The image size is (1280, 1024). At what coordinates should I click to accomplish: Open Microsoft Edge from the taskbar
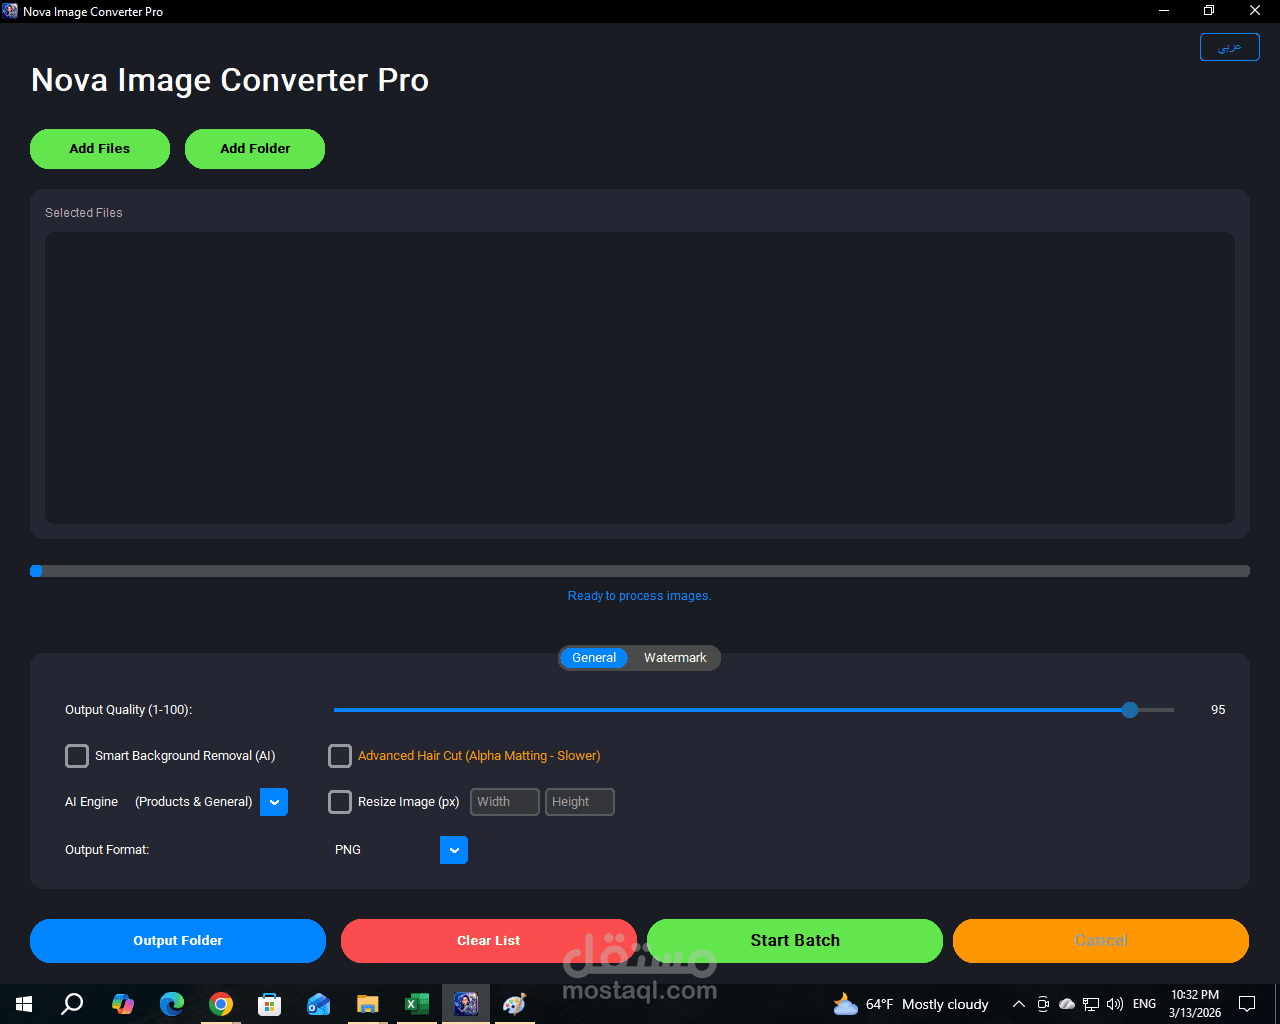[x=172, y=1003]
